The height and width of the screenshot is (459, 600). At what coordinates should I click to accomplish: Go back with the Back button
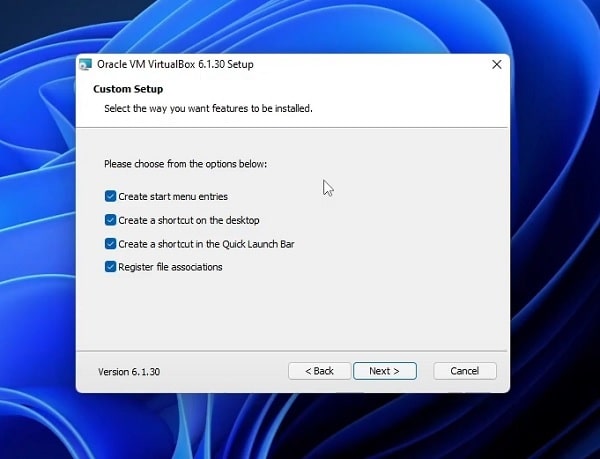point(320,371)
